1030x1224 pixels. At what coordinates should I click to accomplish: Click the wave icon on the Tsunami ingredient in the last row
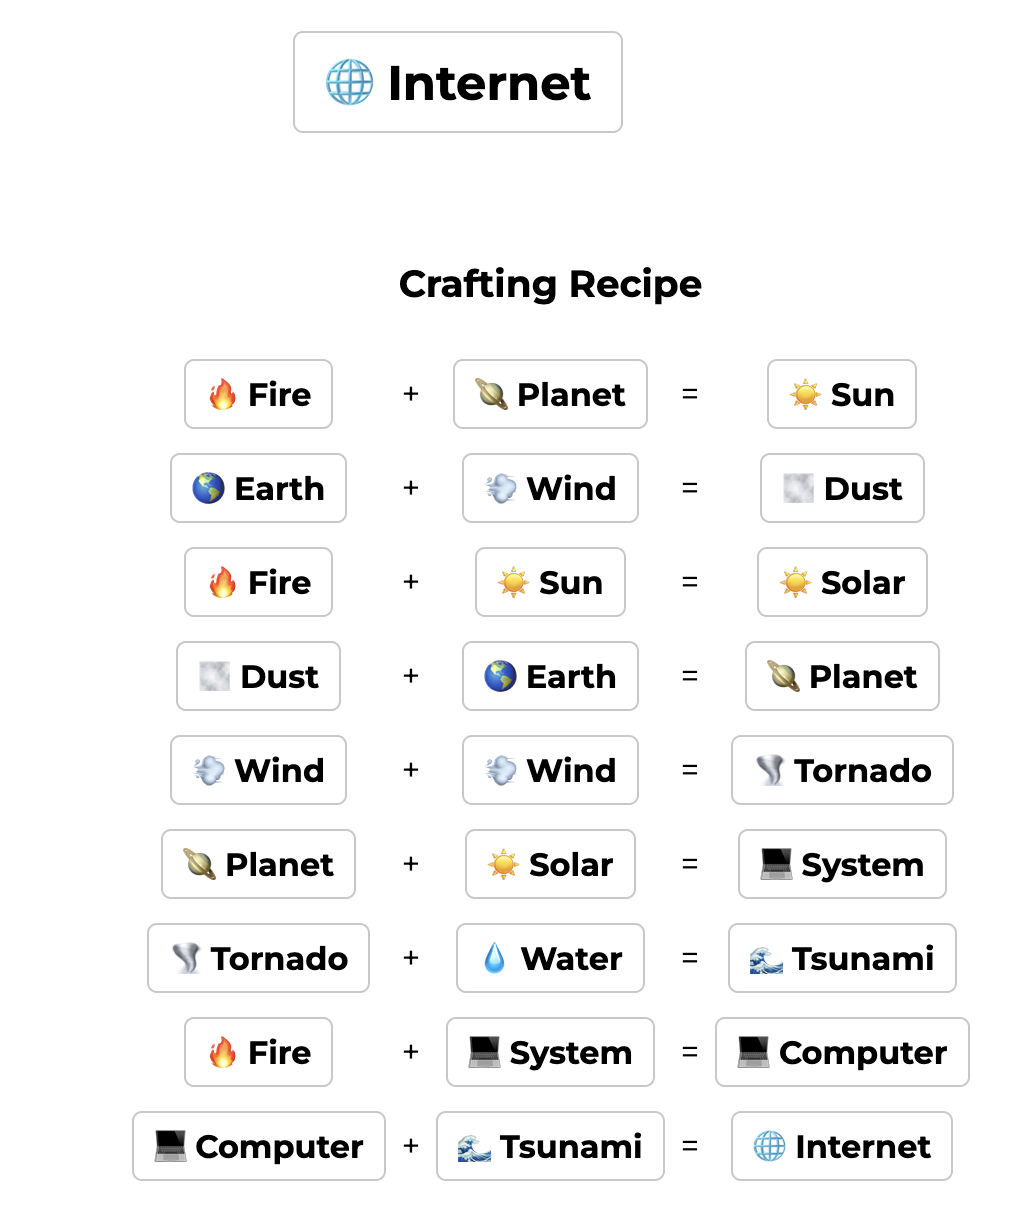(474, 1146)
